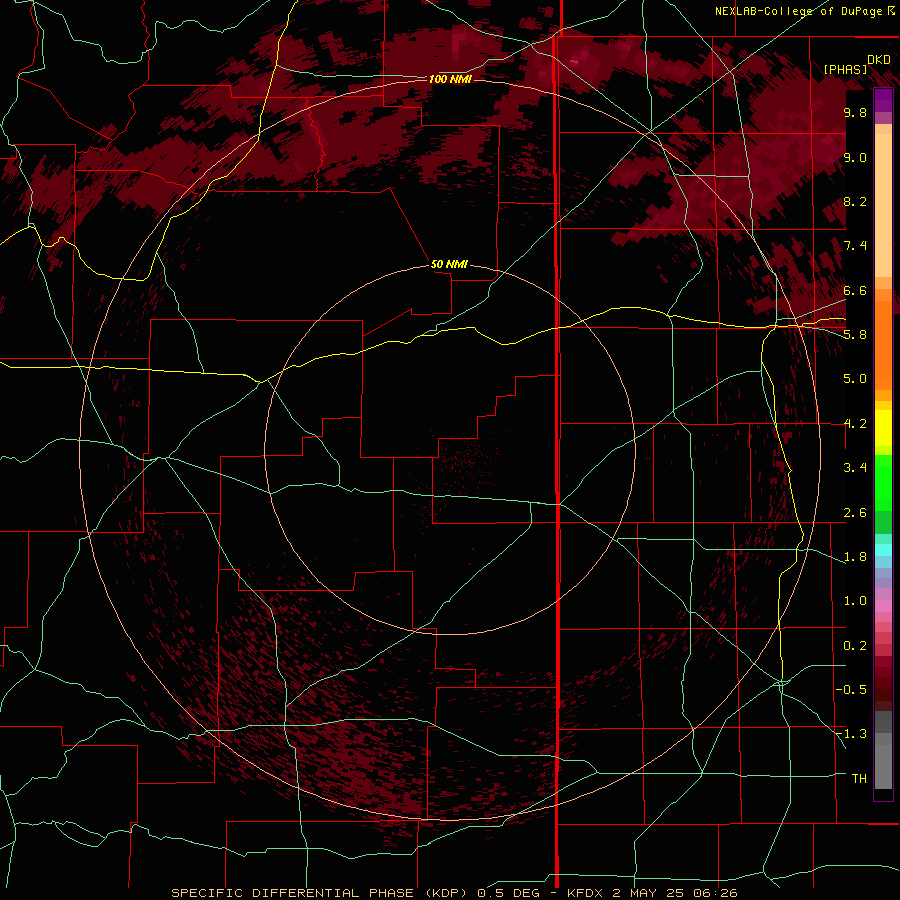Viewport: 900px width, 900px height.
Task: Click the 100 NMI range ring label
Action: click(x=450, y=79)
